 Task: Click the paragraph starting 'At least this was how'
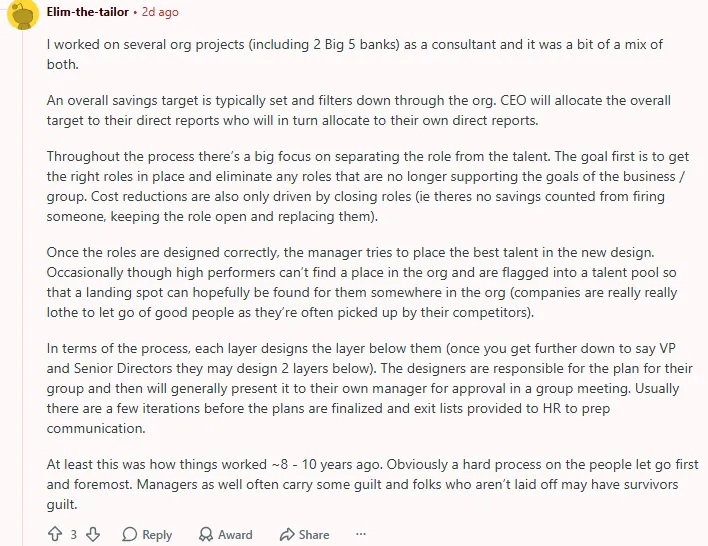373,484
